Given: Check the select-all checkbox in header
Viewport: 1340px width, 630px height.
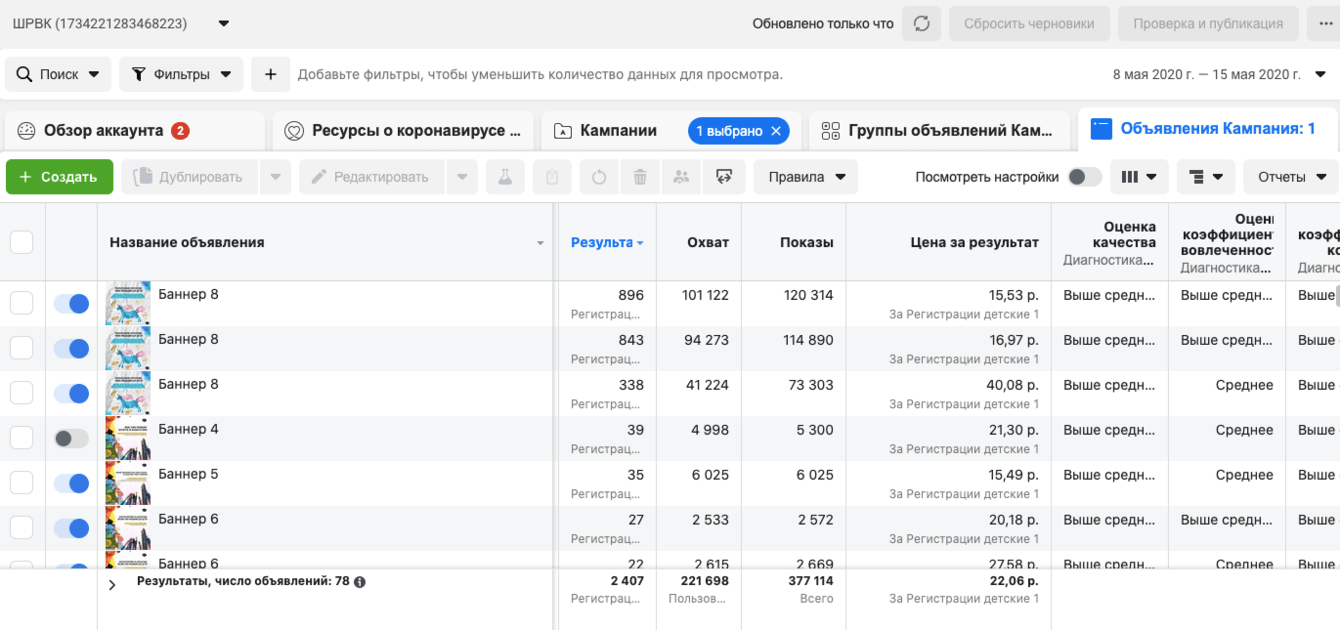Looking at the screenshot, I should [x=21, y=242].
